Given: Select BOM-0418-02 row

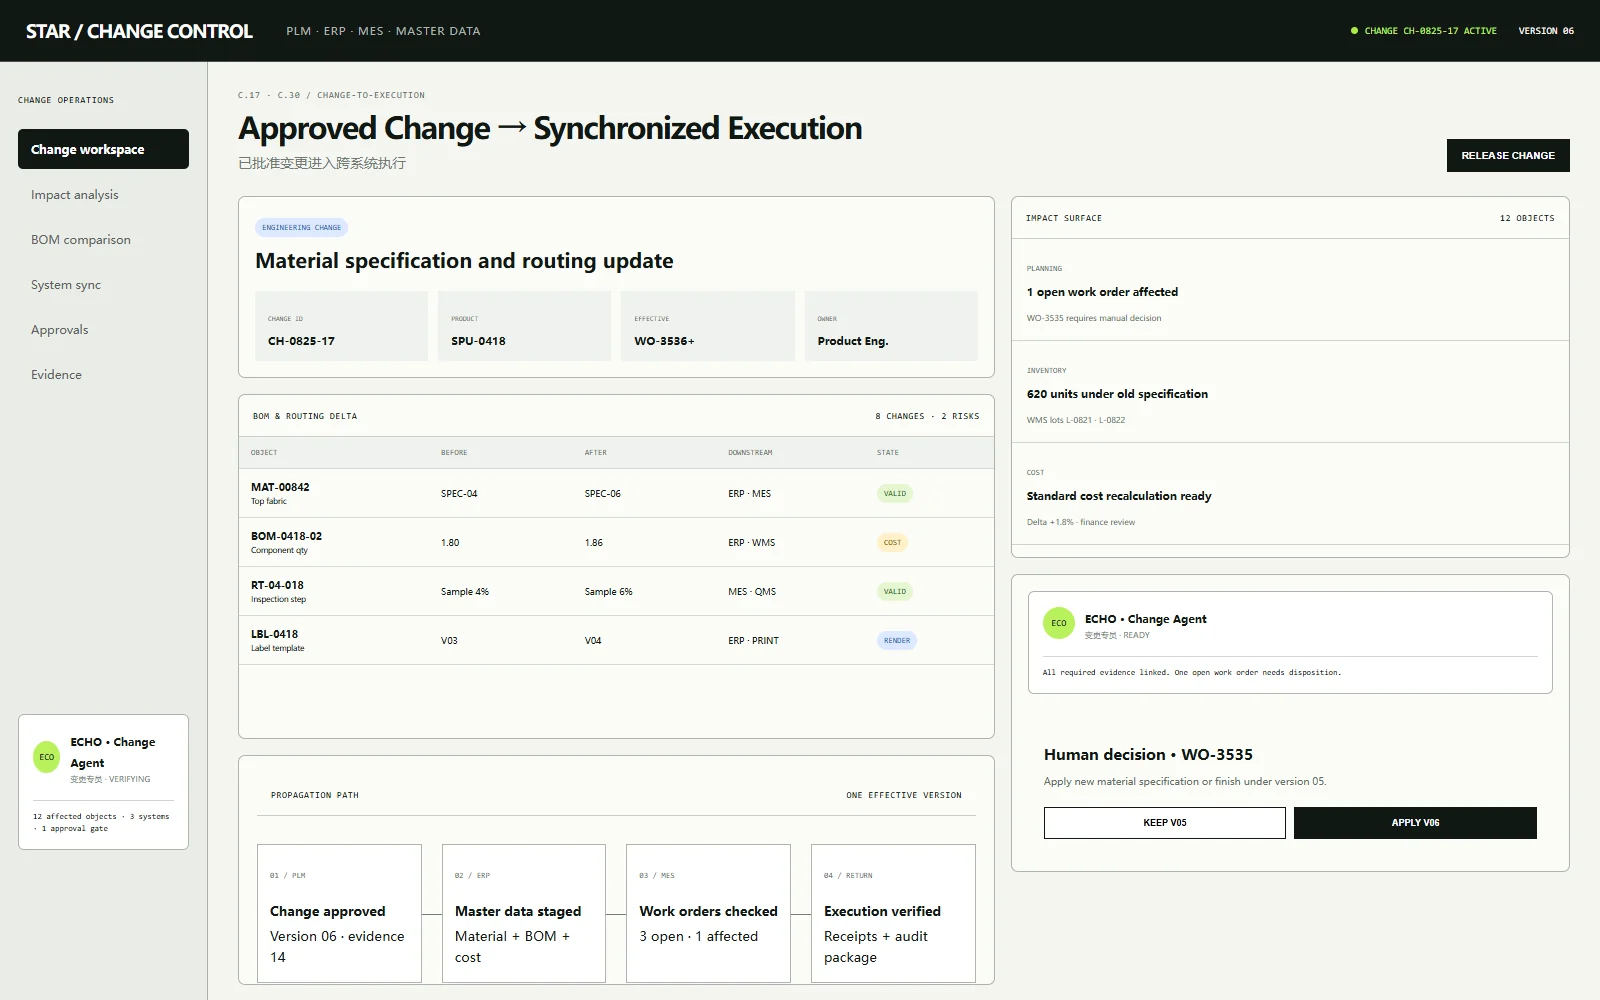Looking at the screenshot, I should tap(616, 542).
